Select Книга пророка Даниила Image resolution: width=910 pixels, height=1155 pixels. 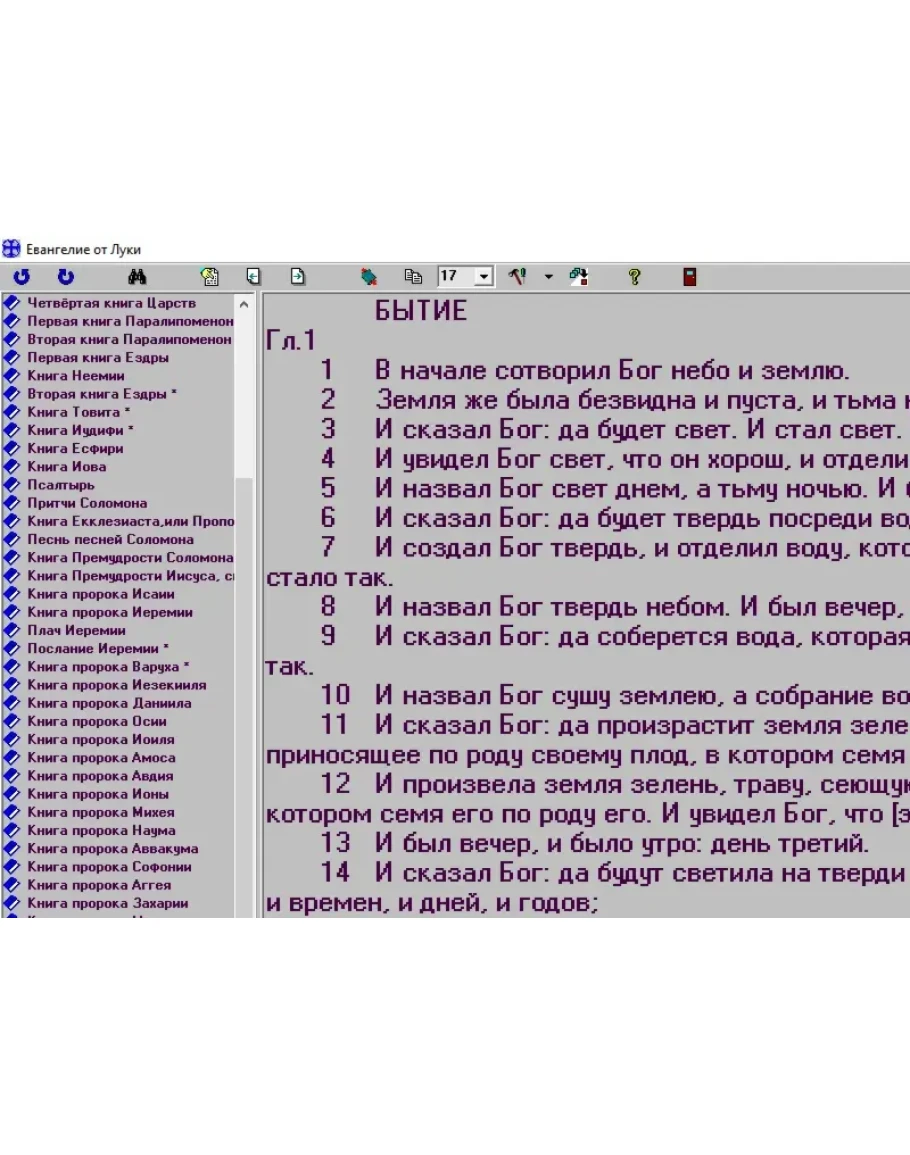pos(109,703)
